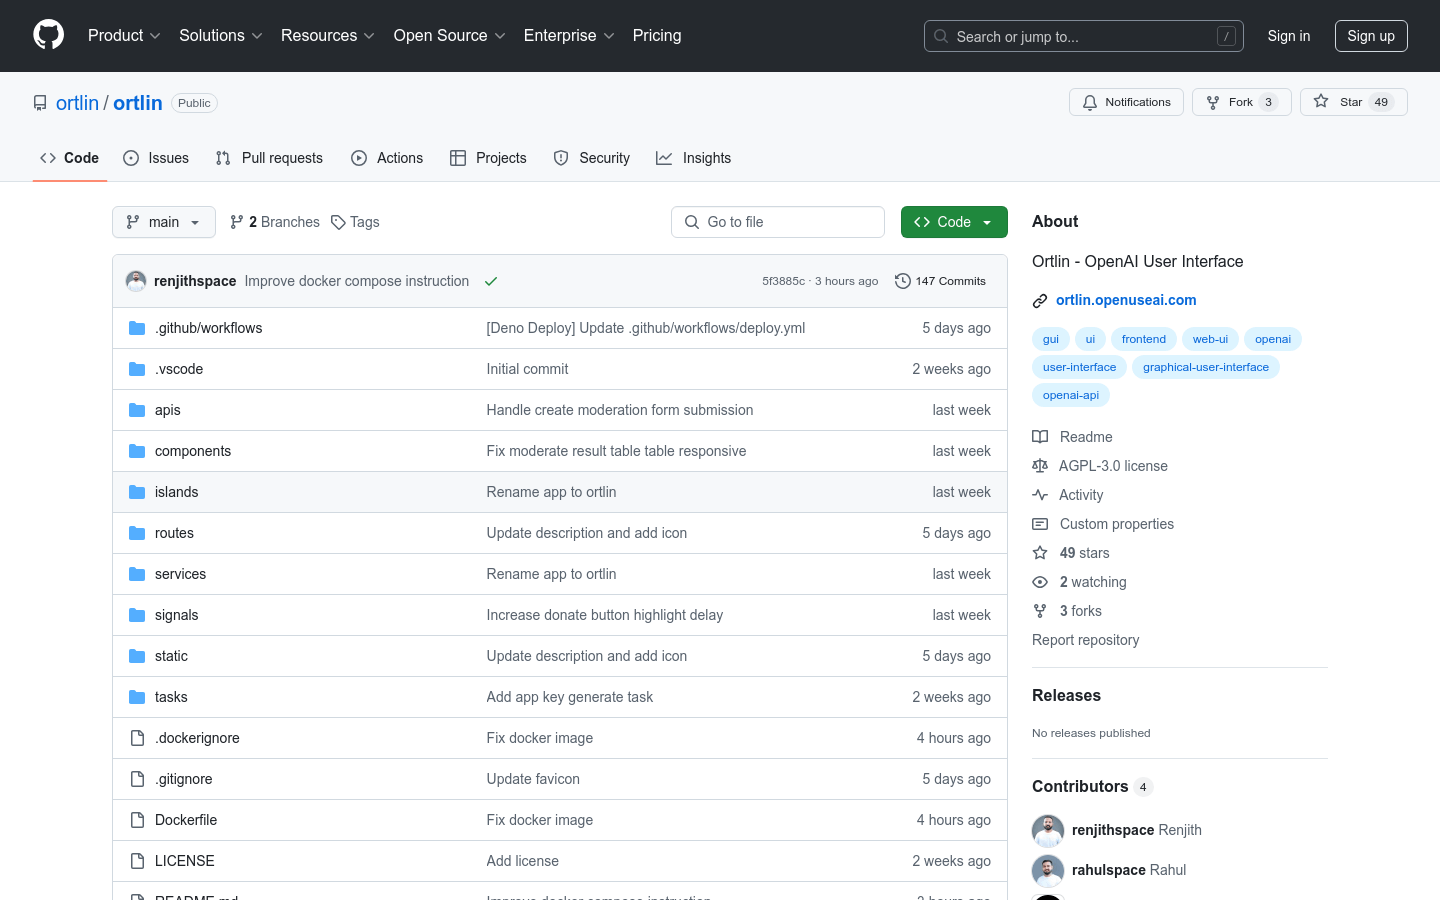Star the repository using the star icon

click(1321, 102)
